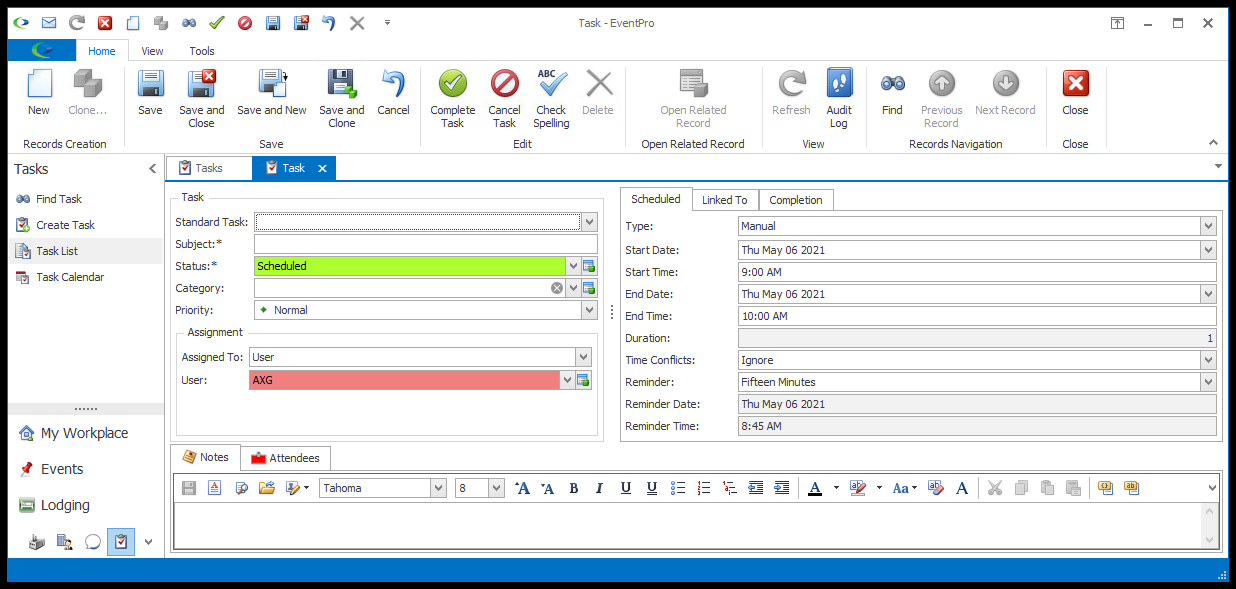This screenshot has width=1236, height=589.
Task: Expand the Assigned To dropdown
Action: click(x=584, y=357)
